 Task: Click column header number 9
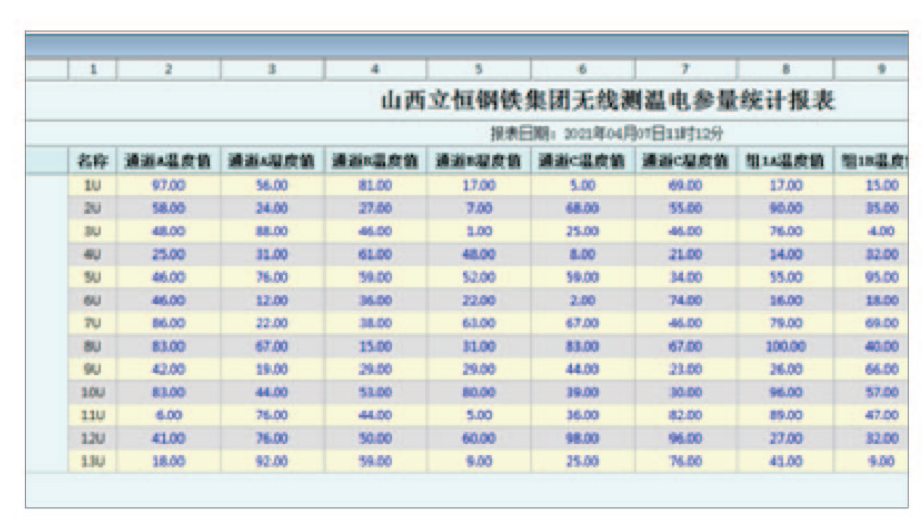click(x=880, y=70)
